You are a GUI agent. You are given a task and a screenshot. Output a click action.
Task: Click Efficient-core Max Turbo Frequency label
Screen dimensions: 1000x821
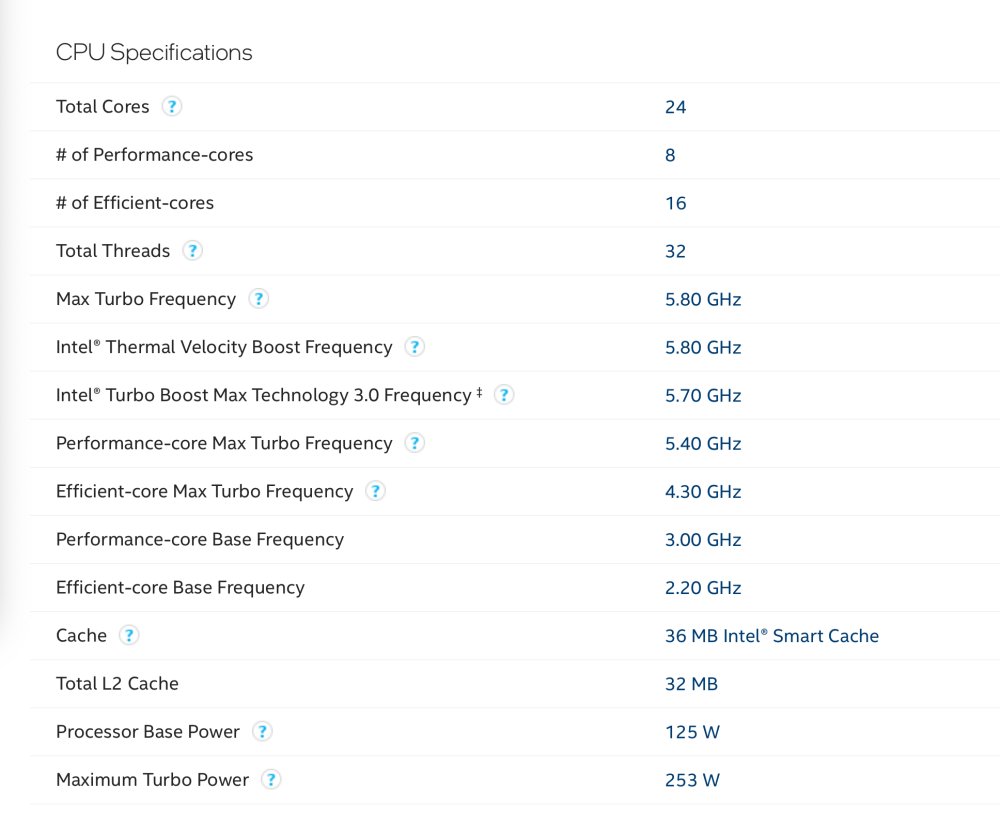[204, 491]
